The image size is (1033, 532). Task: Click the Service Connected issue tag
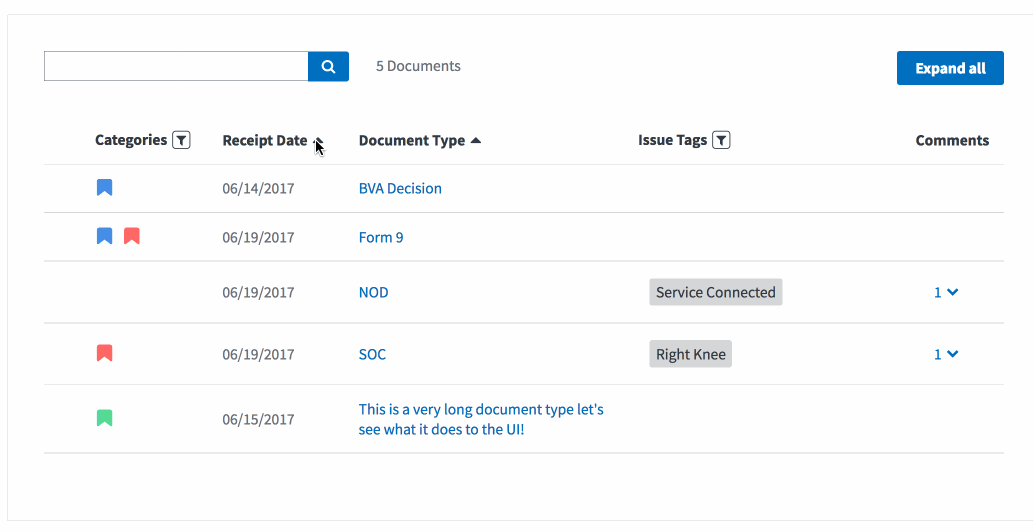coord(715,292)
